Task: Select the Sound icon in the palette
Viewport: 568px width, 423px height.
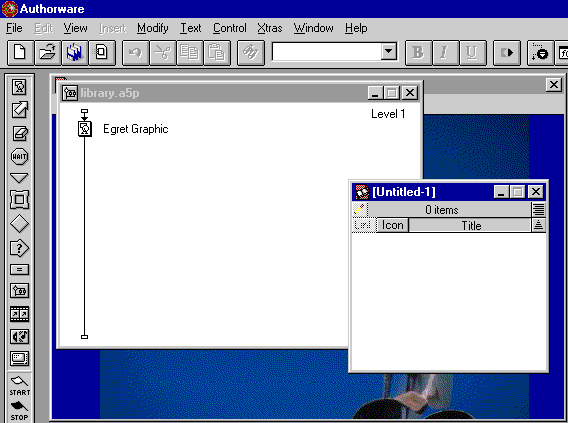Action: click(x=19, y=336)
